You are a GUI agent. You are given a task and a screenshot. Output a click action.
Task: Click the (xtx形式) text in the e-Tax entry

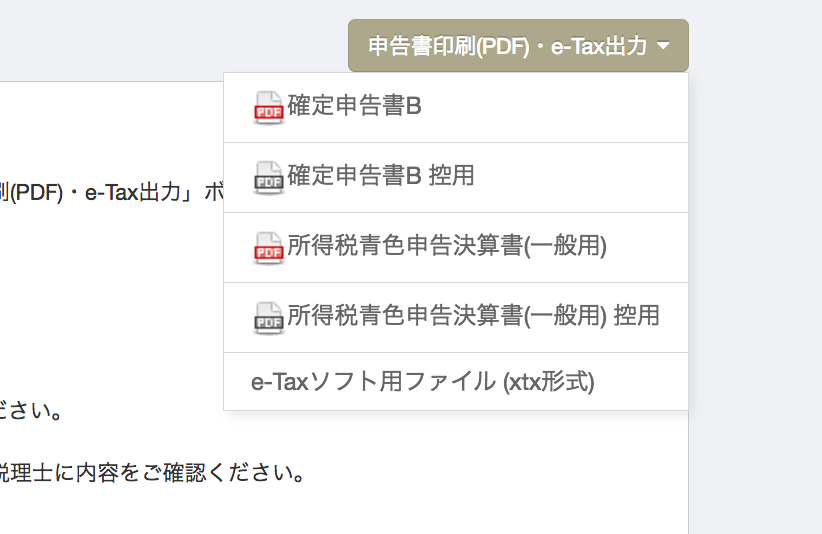tap(549, 382)
